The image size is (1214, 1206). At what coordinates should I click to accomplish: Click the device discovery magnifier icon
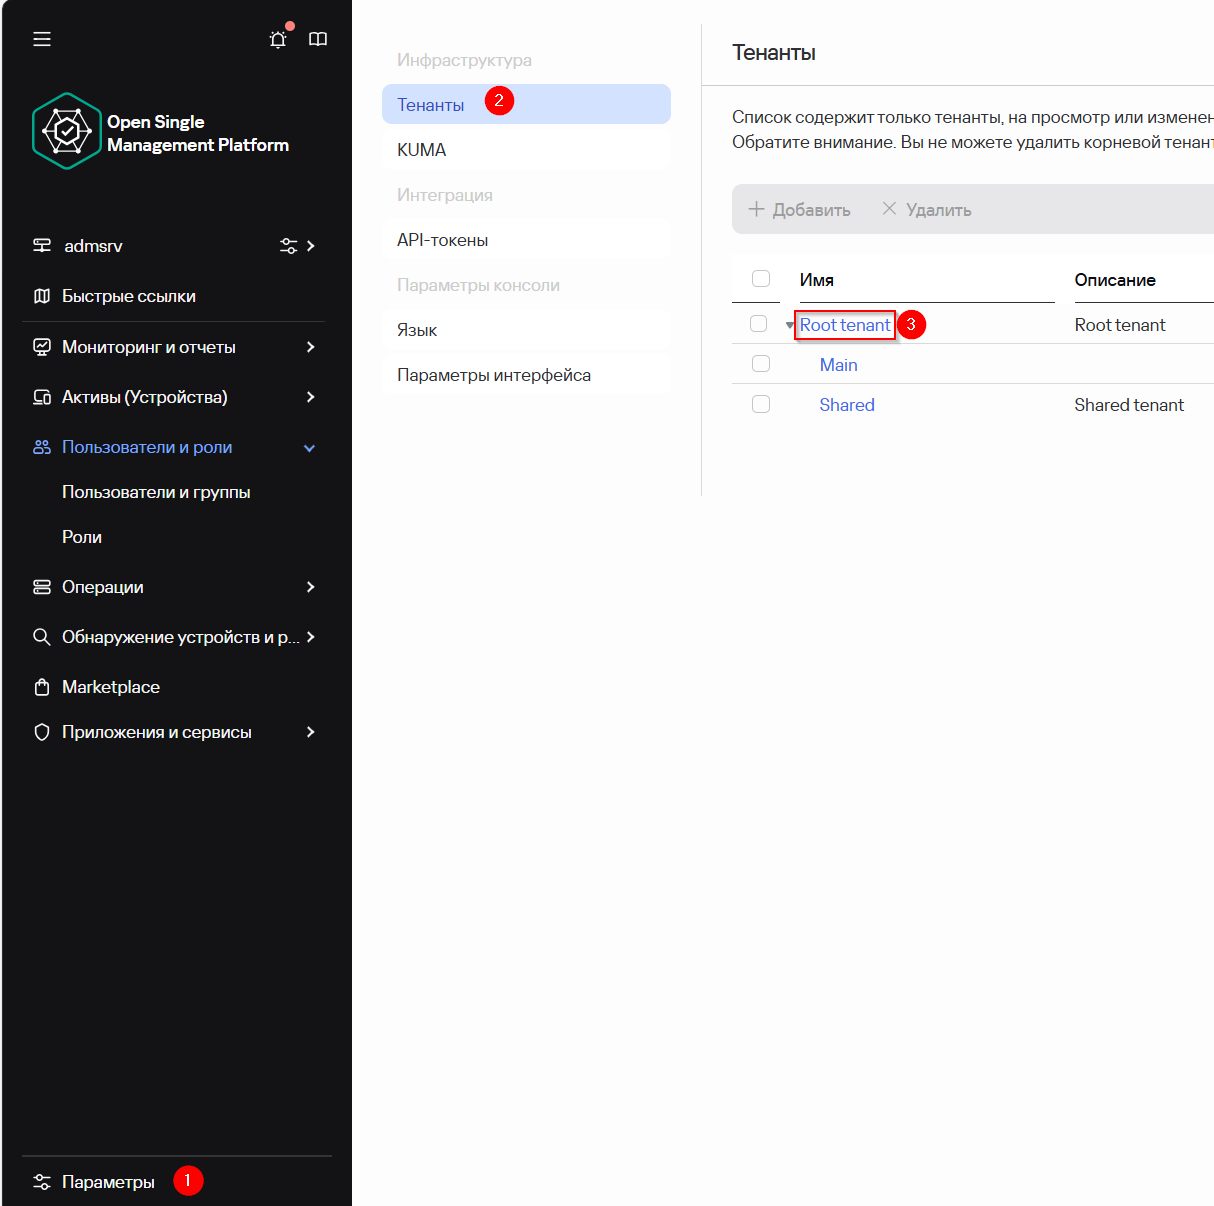pos(42,637)
